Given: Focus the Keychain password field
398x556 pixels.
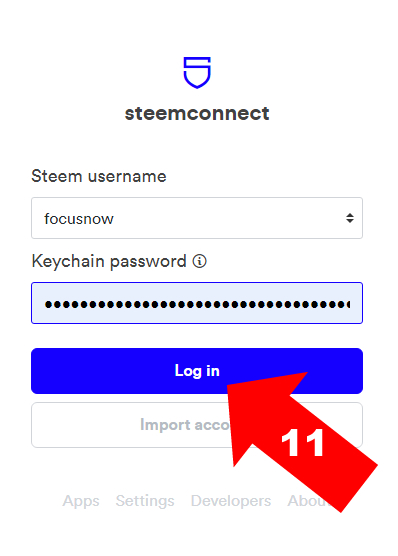Looking at the screenshot, I should coord(197,303).
